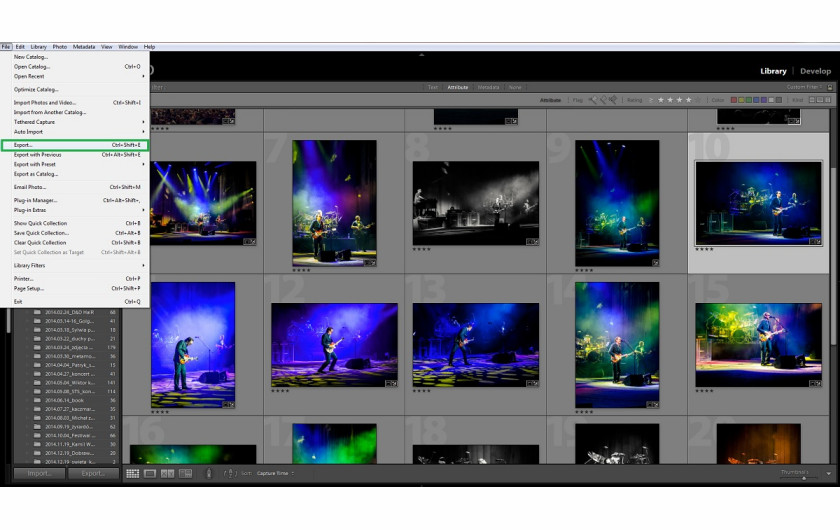Open Compare view (XY) icon

point(168,473)
